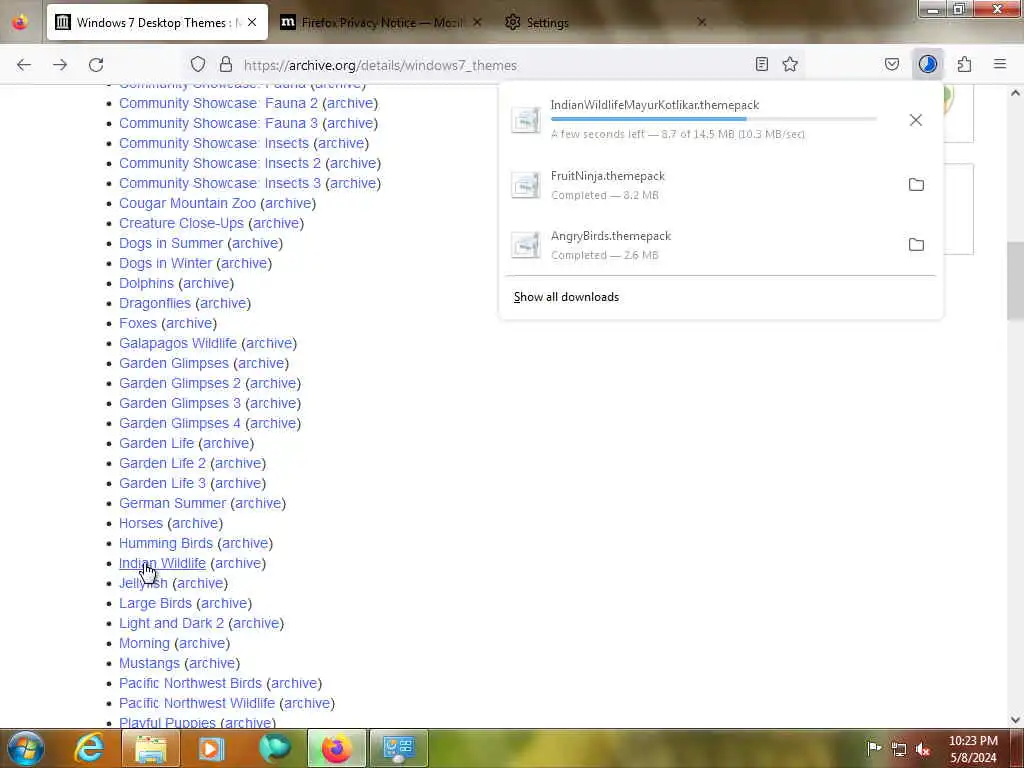1024x768 pixels.
Task: Open the Action Center flag in tray
Action: pyautogui.click(x=874, y=748)
